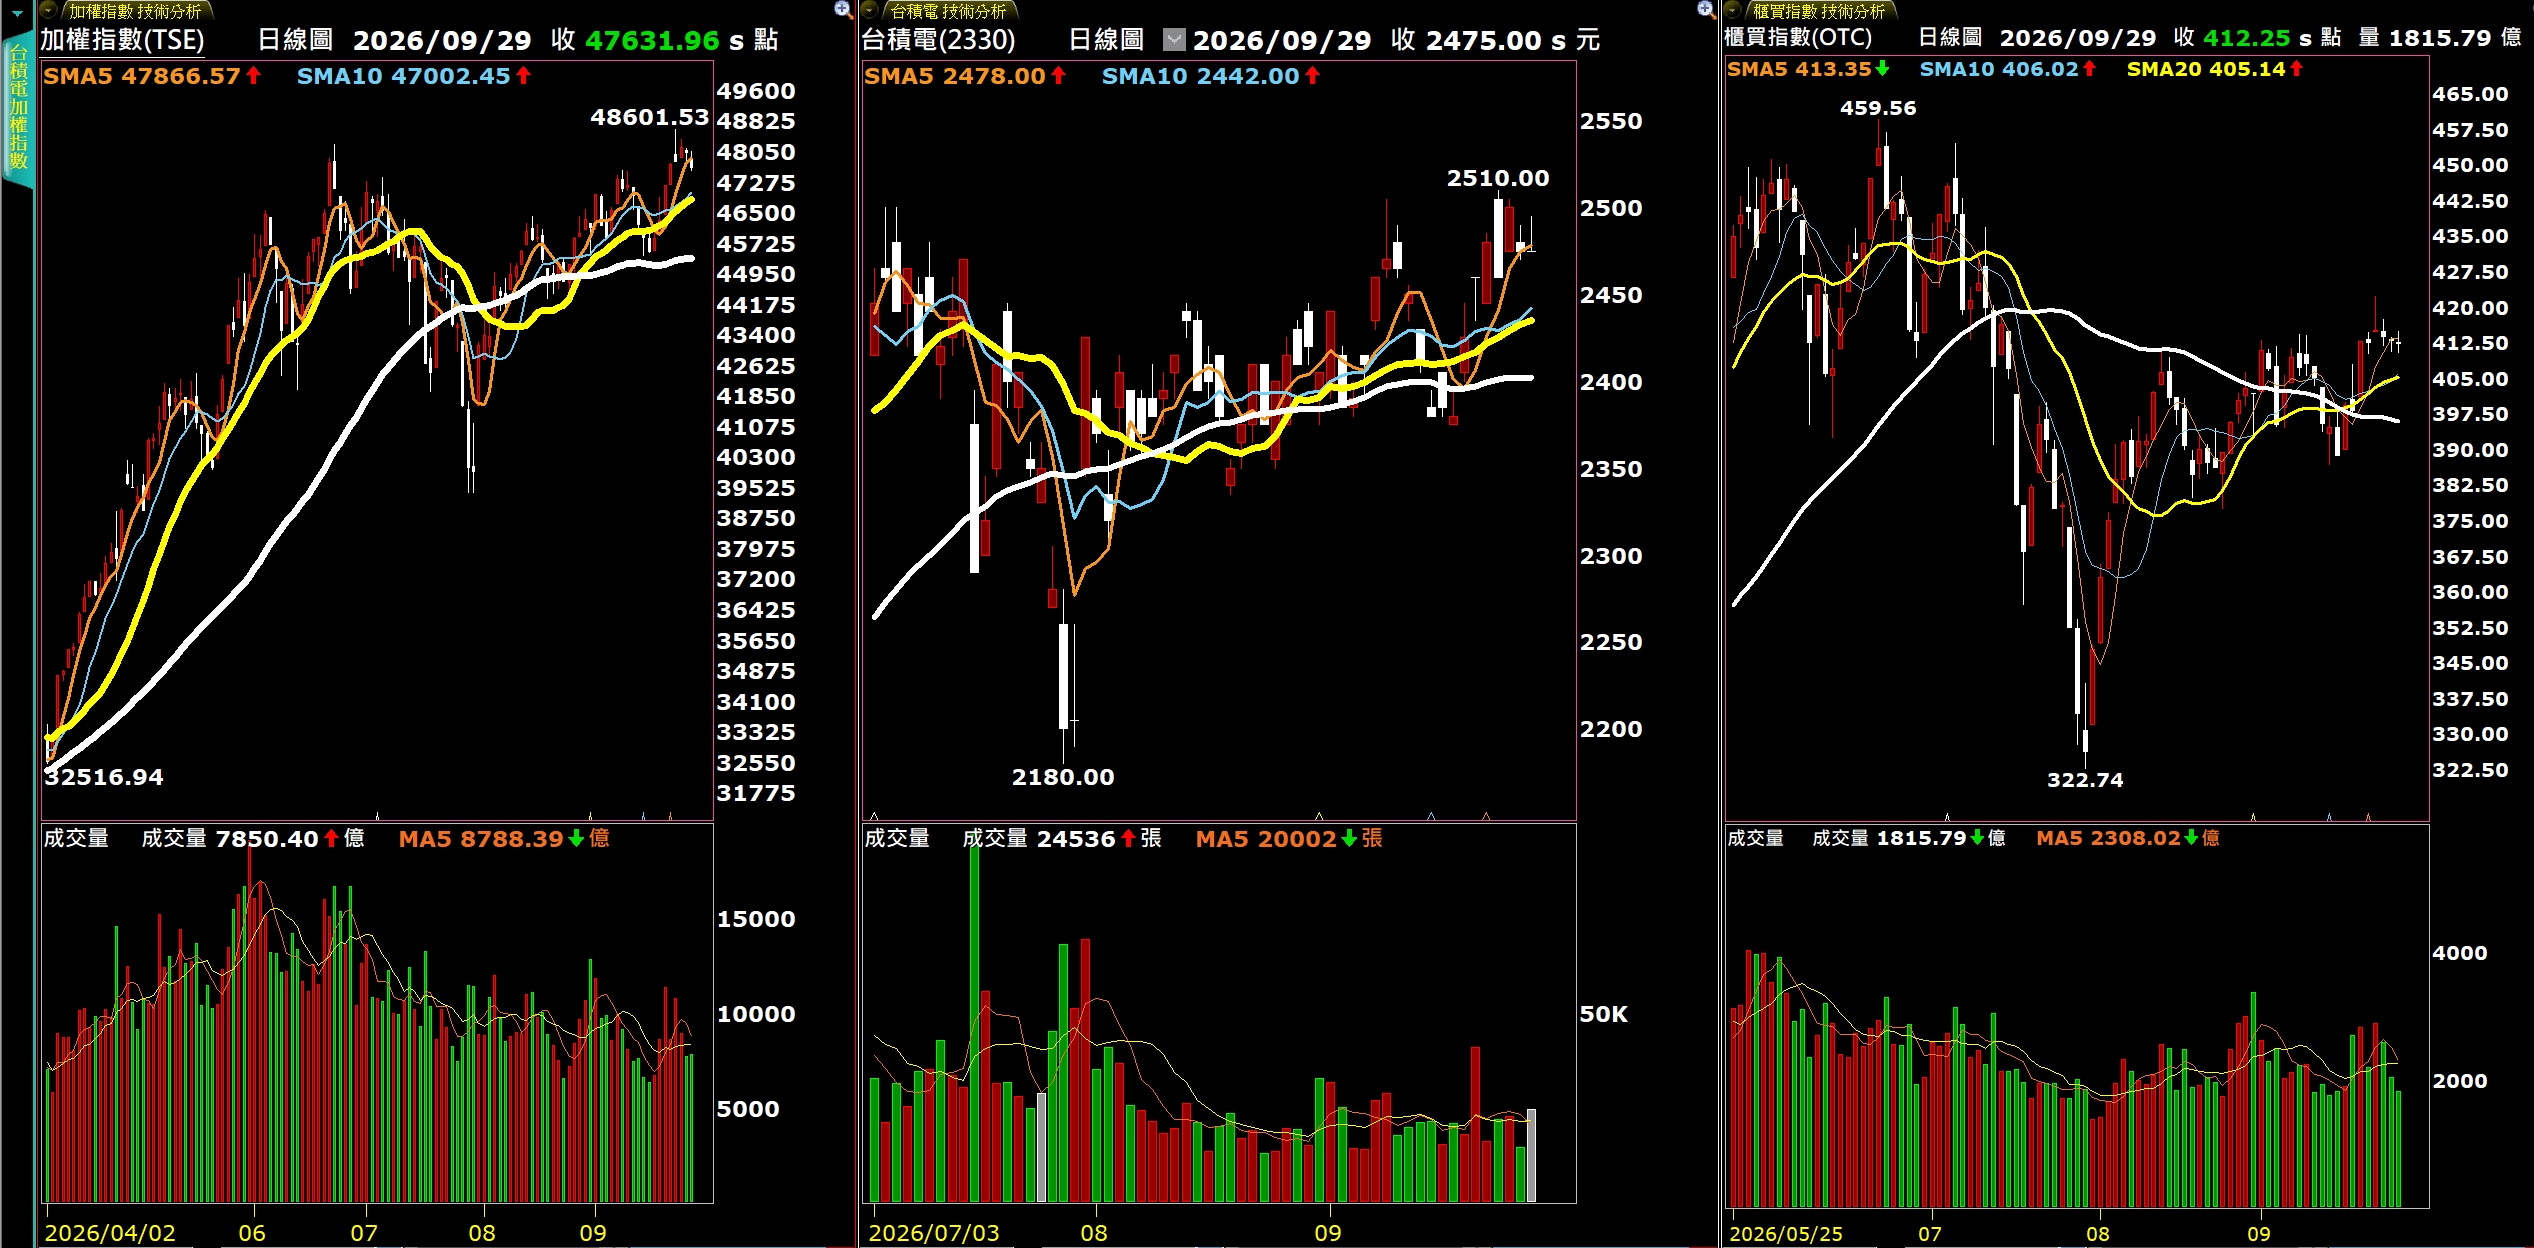Click SMA5 47866.57 indicator in the TSE chart
2534x1248 pixels.
[152, 76]
